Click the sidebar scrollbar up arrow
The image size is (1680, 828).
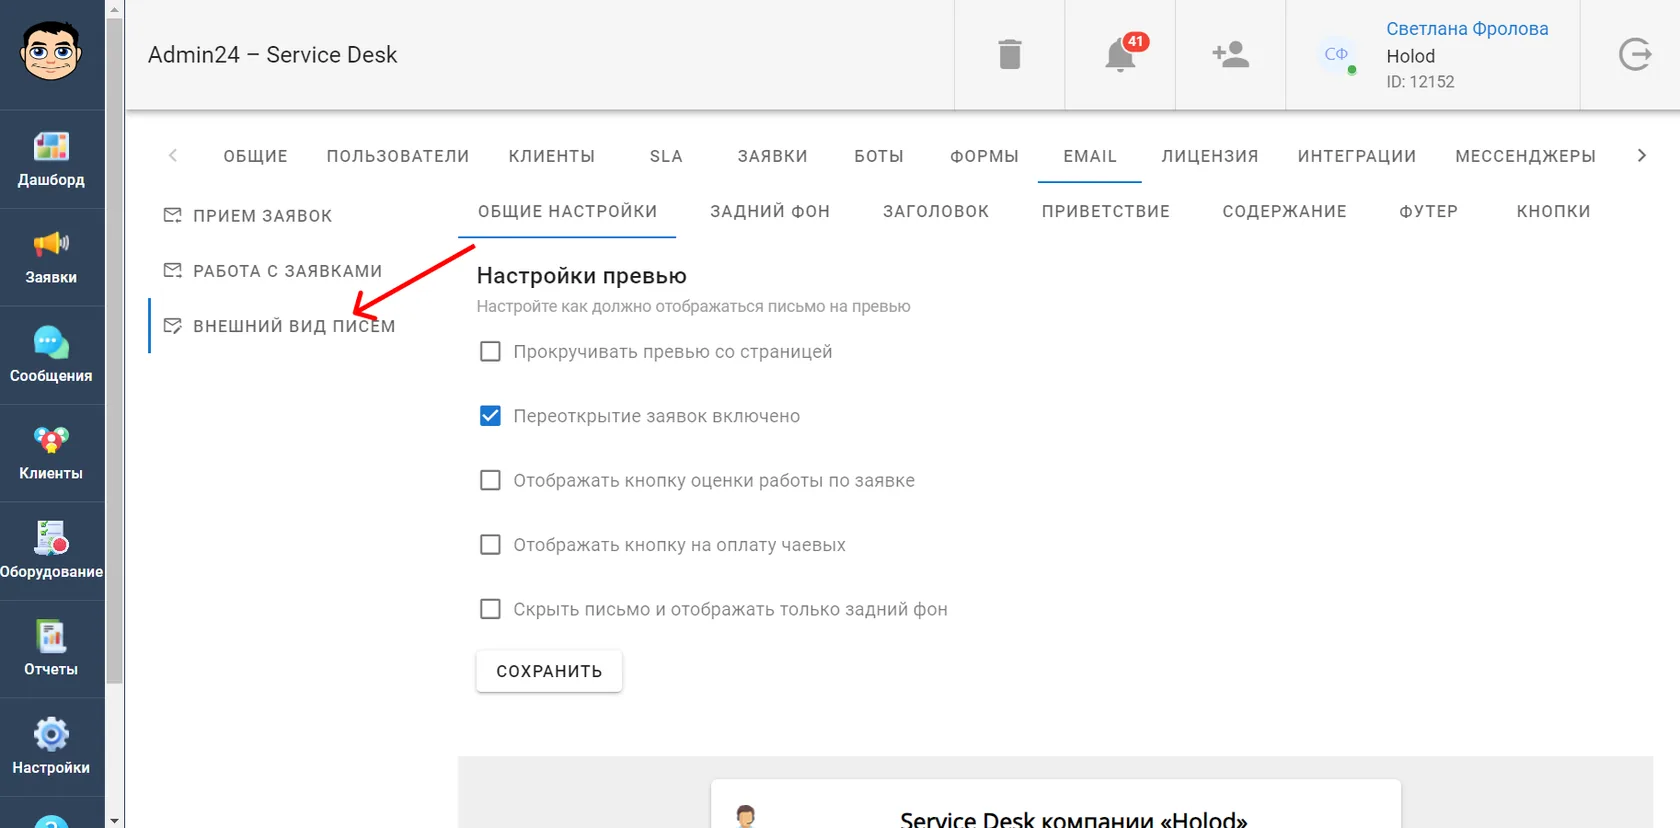pos(115,9)
